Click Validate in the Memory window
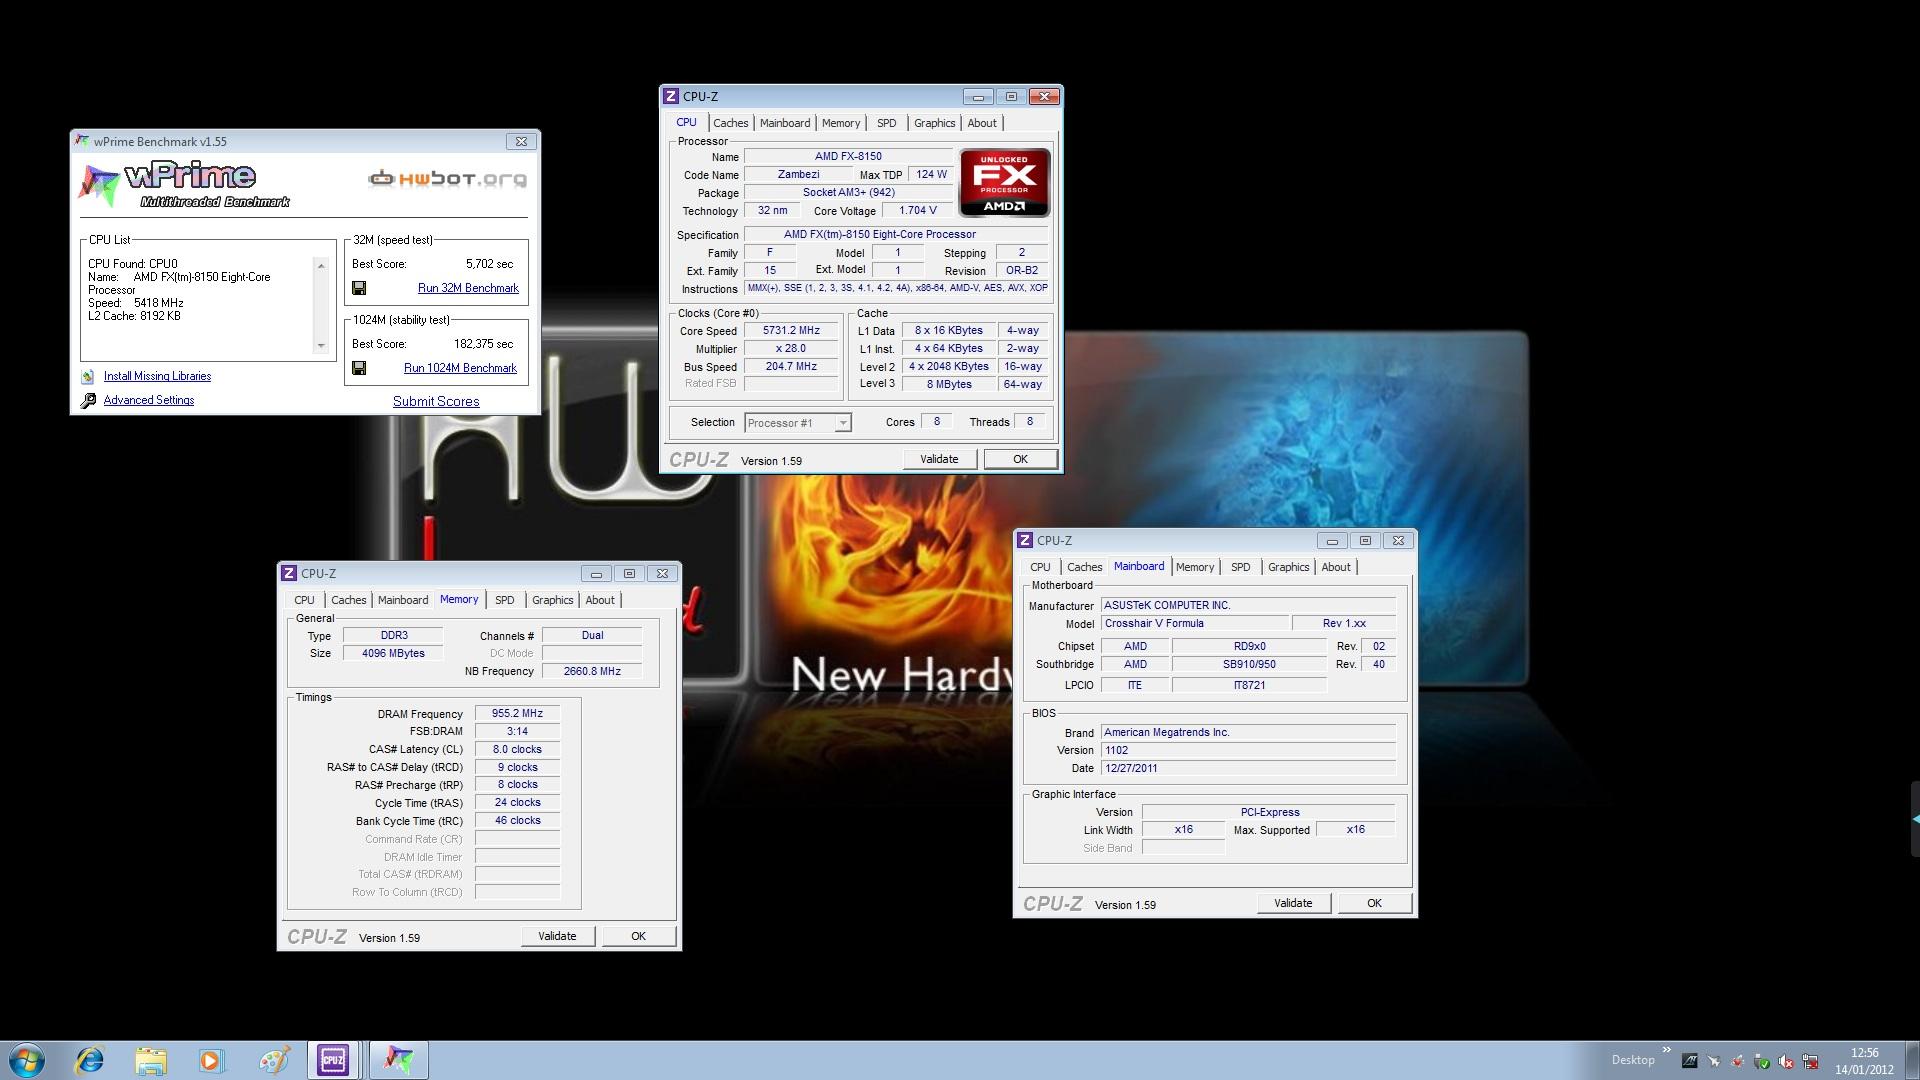Screen dimensions: 1920x1080 tap(557, 936)
